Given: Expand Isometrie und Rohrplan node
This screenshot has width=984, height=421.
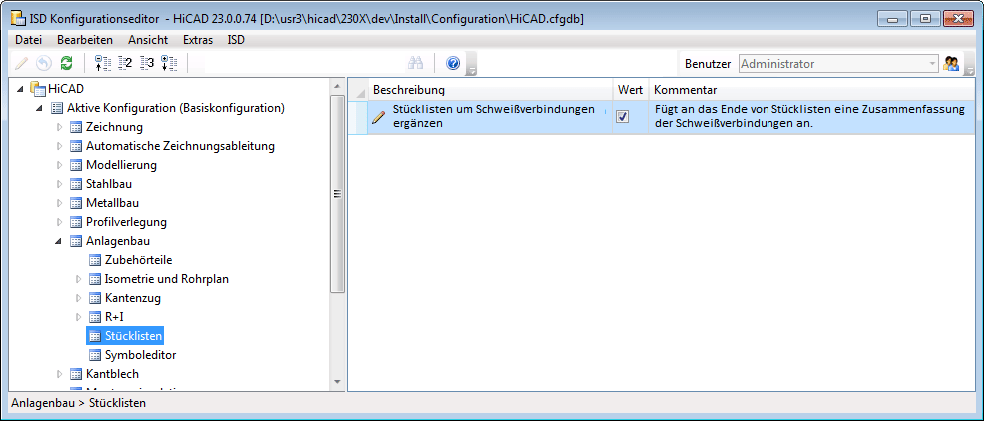Looking at the screenshot, I should click(79, 279).
